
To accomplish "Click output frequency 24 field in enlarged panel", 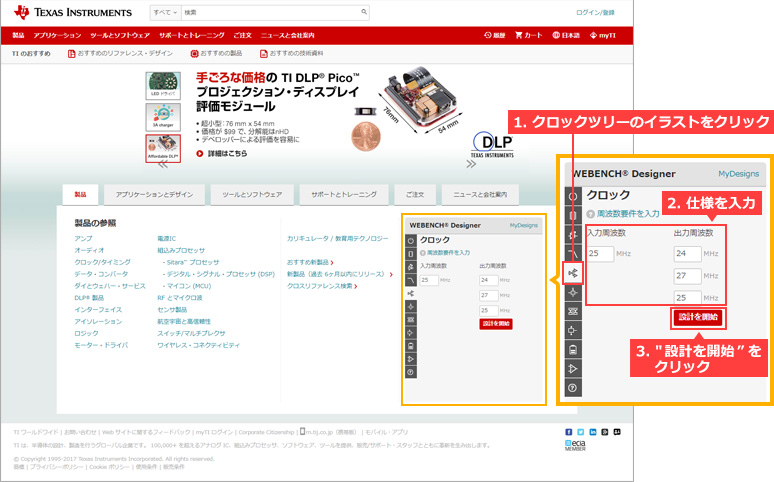I will point(688,253).
